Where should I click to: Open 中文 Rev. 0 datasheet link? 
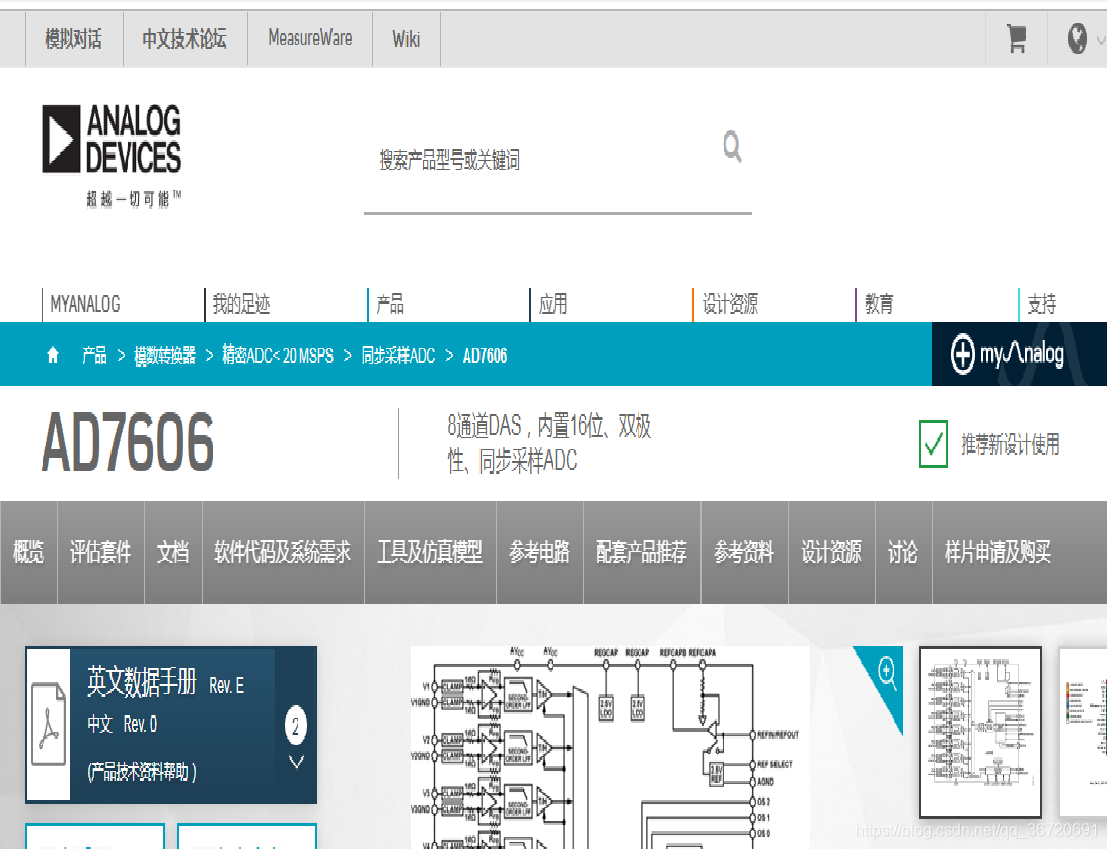coord(122,724)
